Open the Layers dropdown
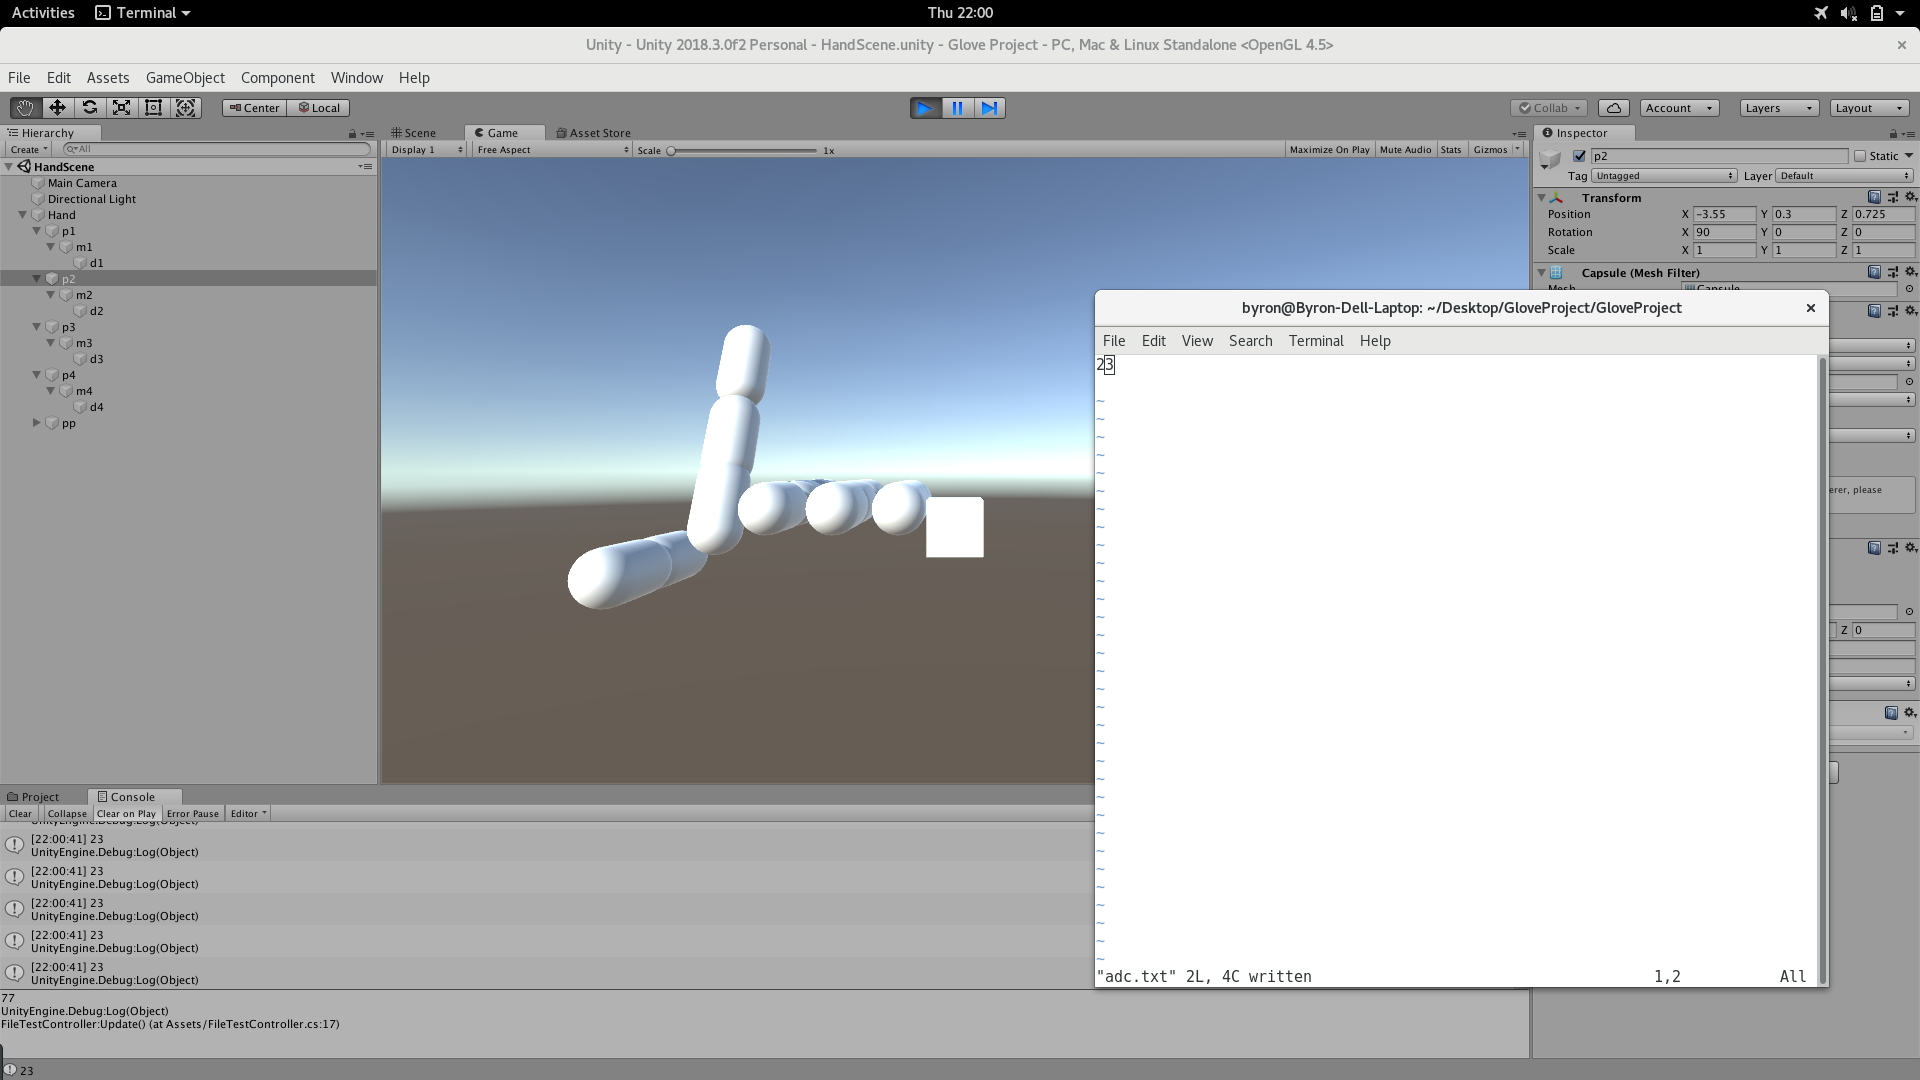 (x=1778, y=108)
